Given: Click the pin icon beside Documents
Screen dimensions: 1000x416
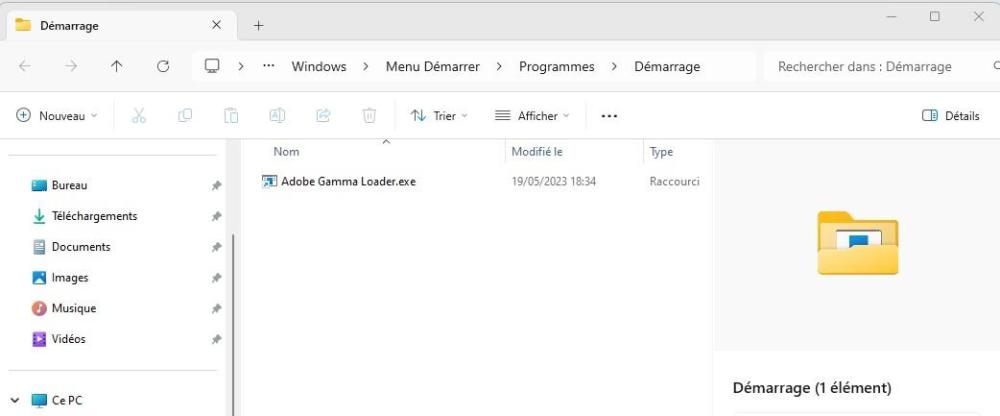Looking at the screenshot, I should tap(217, 247).
